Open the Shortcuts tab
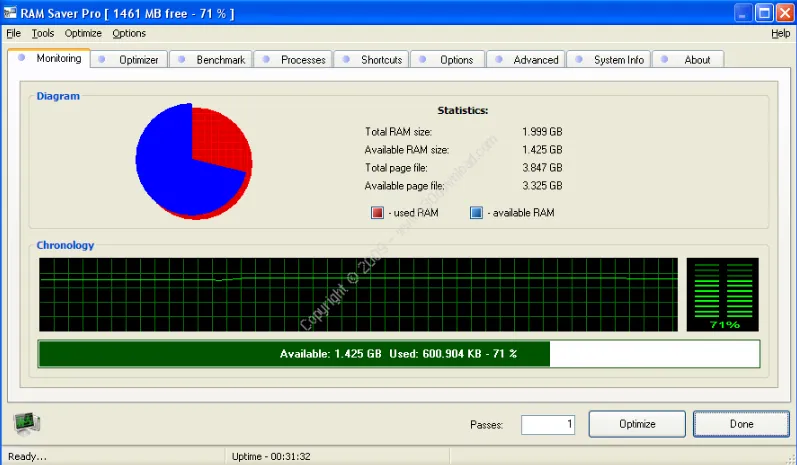The width and height of the screenshot is (797, 465). click(372, 59)
